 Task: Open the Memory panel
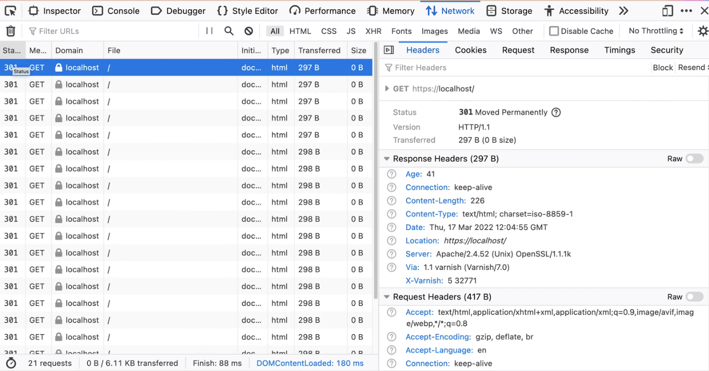pos(391,11)
